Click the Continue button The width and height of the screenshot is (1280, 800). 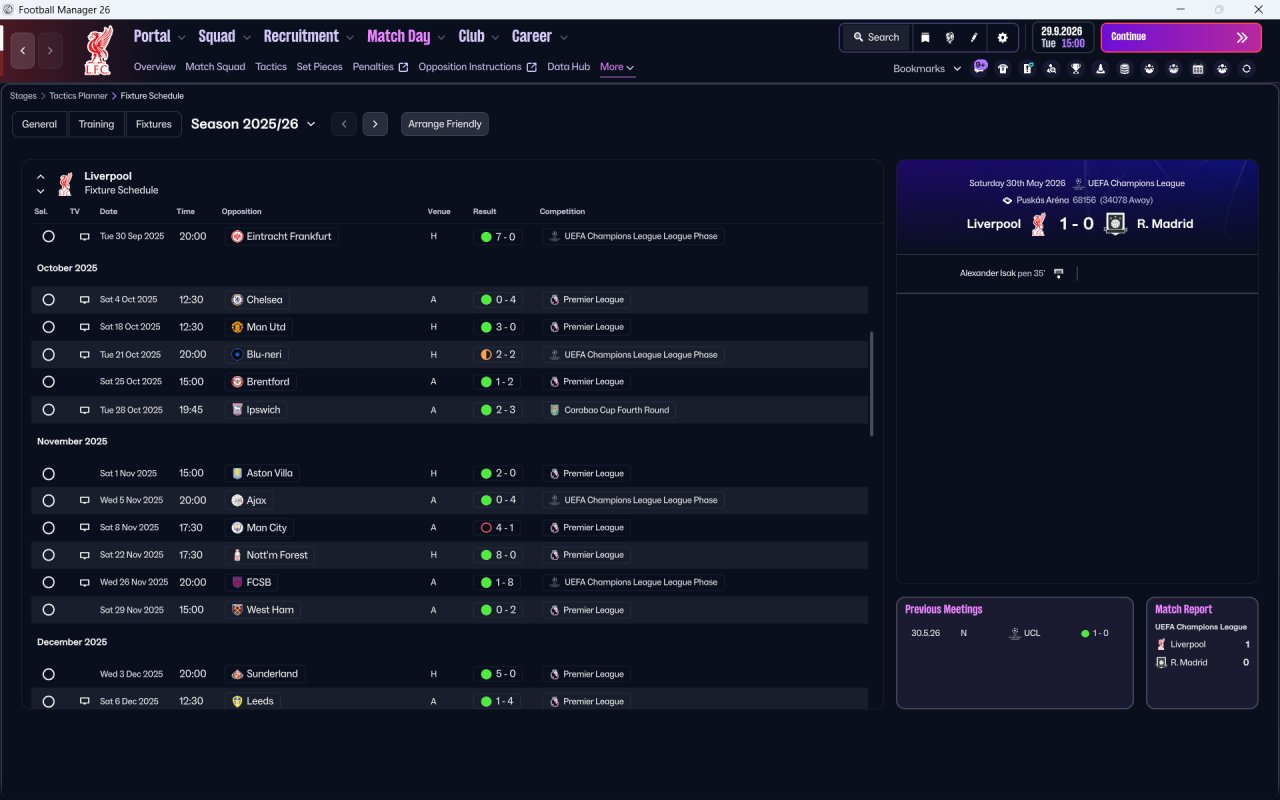tap(1181, 37)
